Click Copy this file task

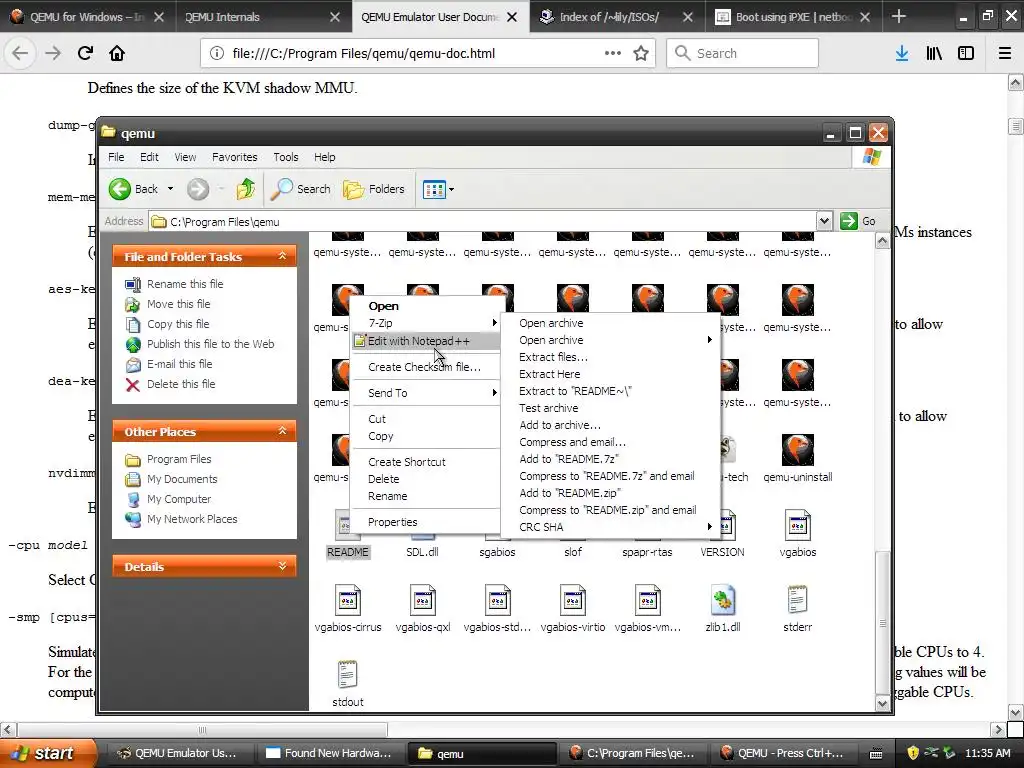pos(178,324)
